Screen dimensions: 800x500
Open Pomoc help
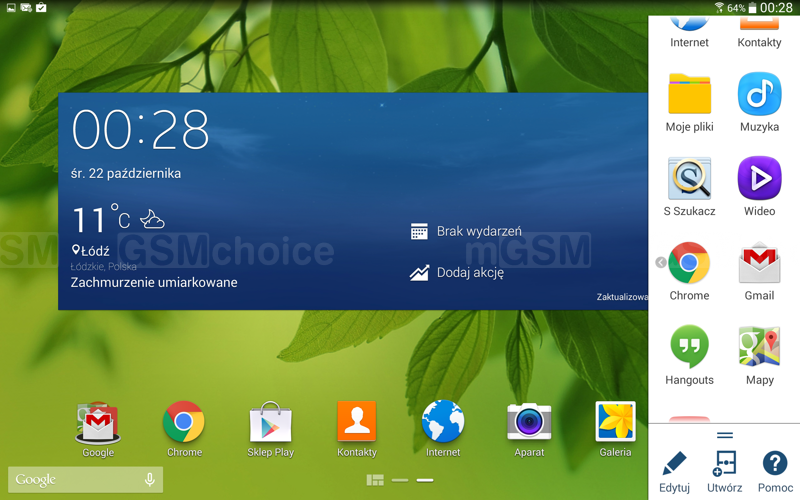coord(775,470)
